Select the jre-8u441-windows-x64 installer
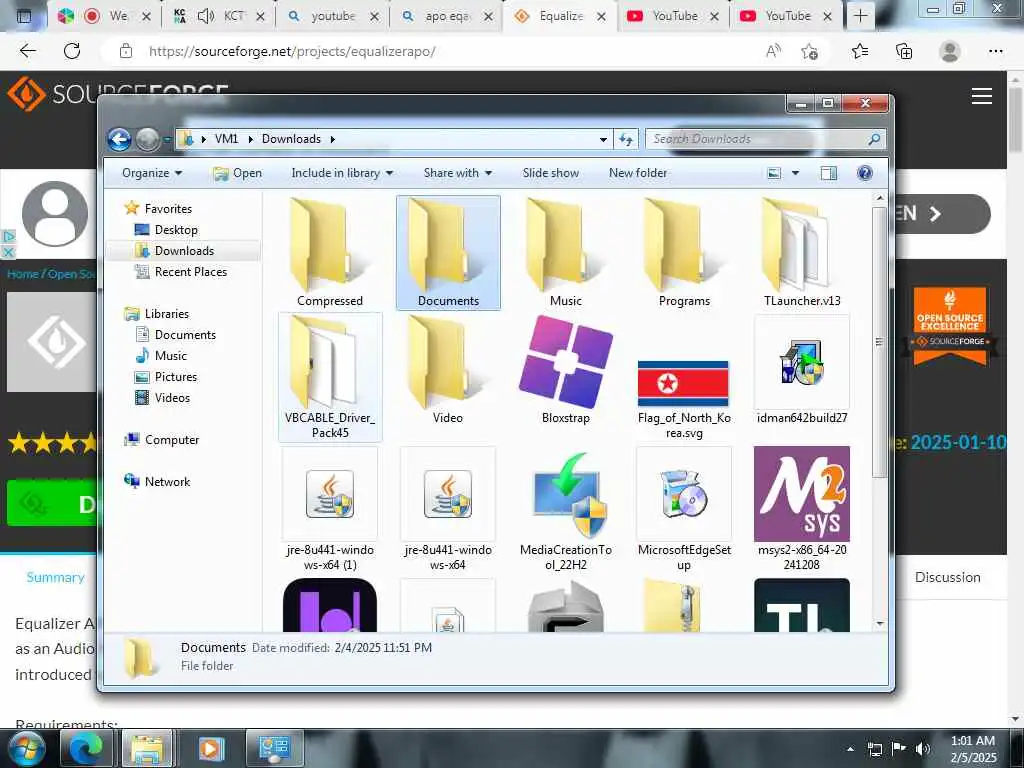Screen dimensions: 1024x768 point(448,509)
